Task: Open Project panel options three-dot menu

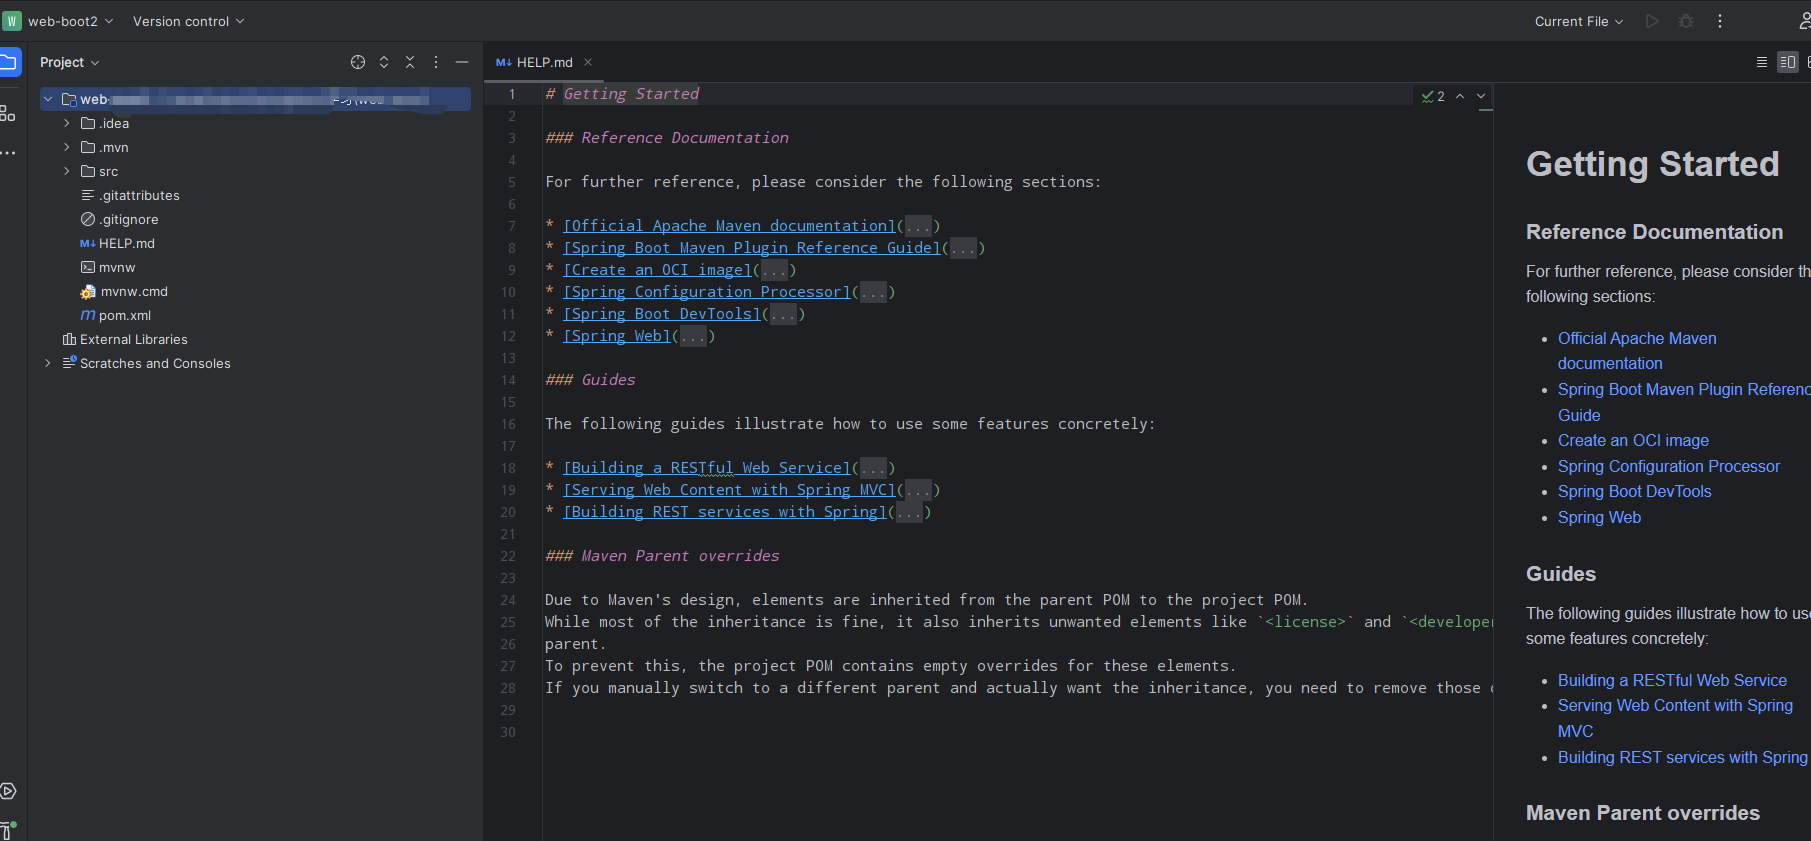Action: [436, 62]
